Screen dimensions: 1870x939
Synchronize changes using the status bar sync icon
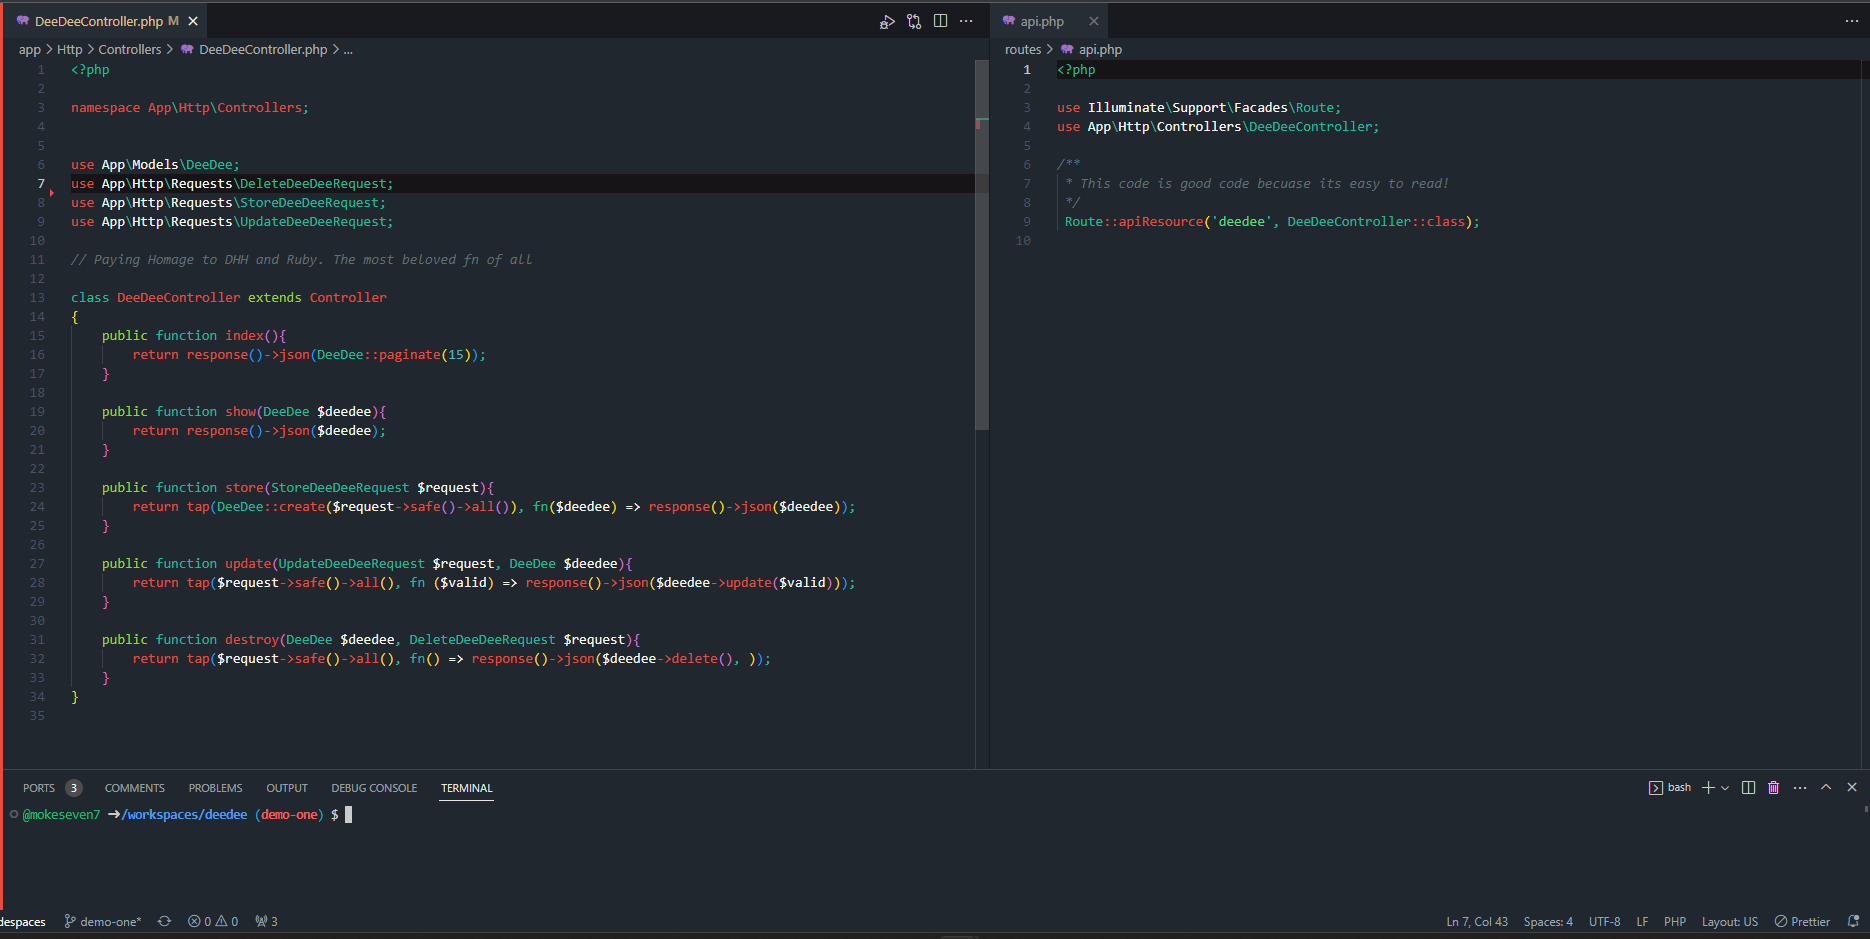click(x=164, y=921)
